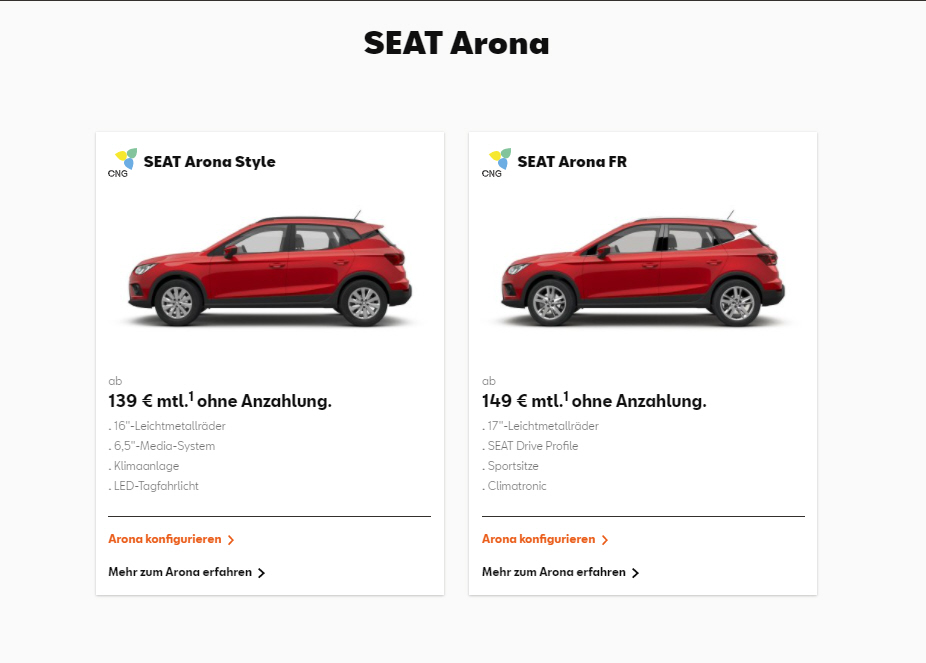Open 'Arona konfigurieren' link on Style card

165,539
